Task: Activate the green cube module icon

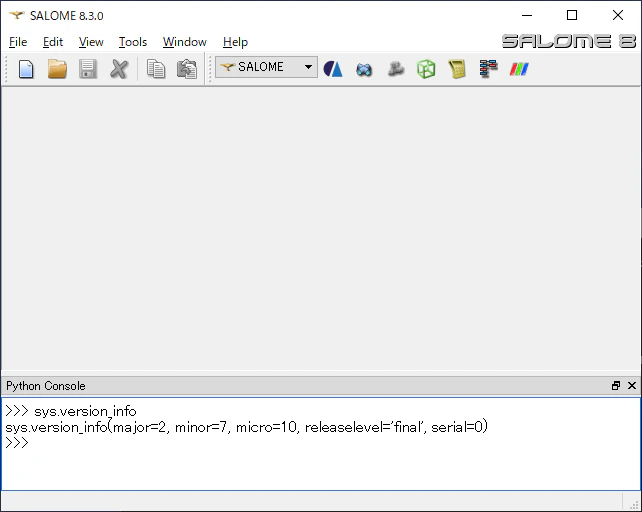Action: pos(426,69)
